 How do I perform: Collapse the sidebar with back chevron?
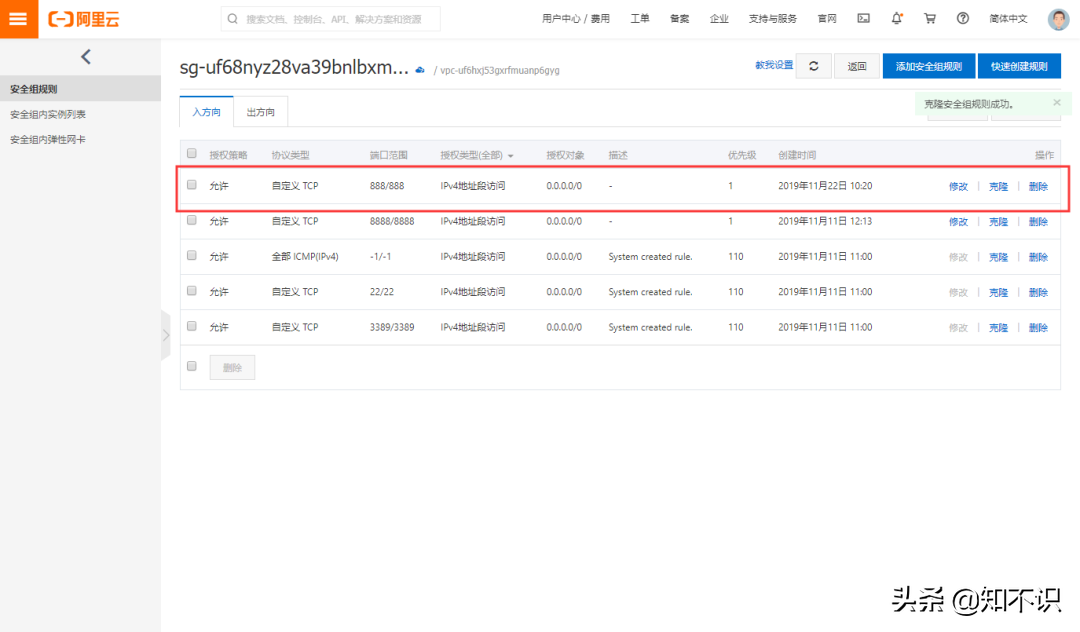[85, 57]
